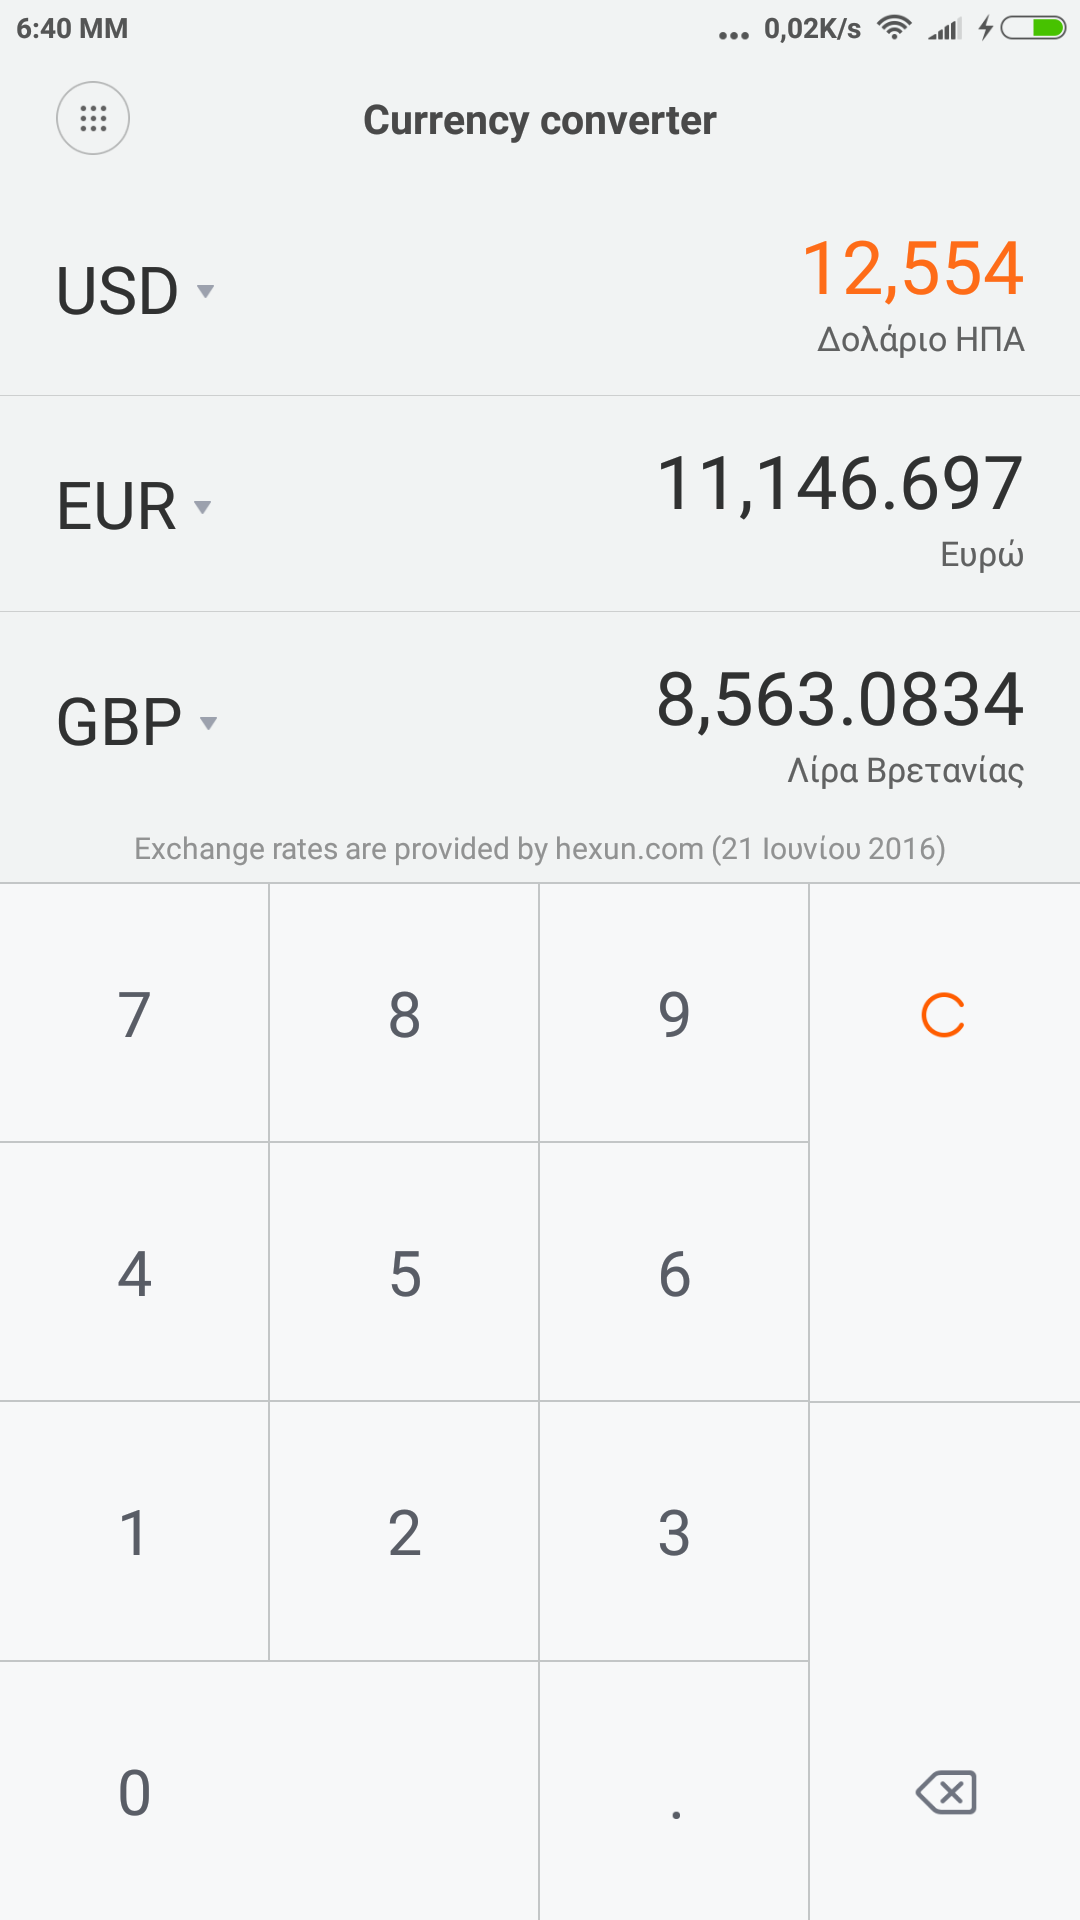
Task: Tap the number 9 key
Action: (674, 1014)
